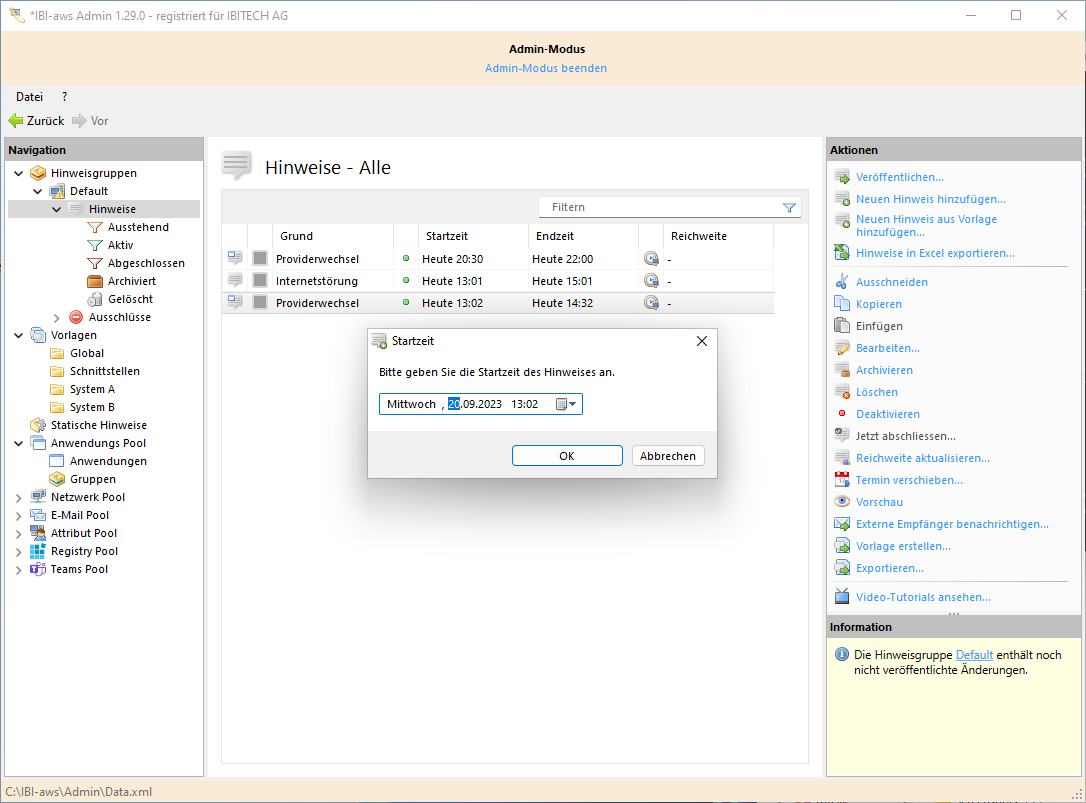This screenshot has height=803, width=1086.
Task: Click the Ausschneiden scissors icon
Action: pyautogui.click(x=842, y=282)
